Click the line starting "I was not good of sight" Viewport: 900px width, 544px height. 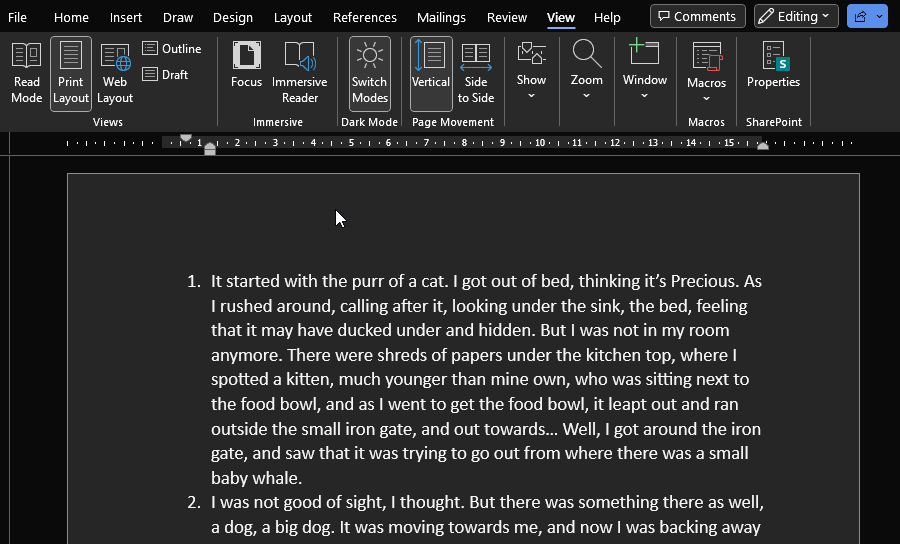click(x=487, y=502)
